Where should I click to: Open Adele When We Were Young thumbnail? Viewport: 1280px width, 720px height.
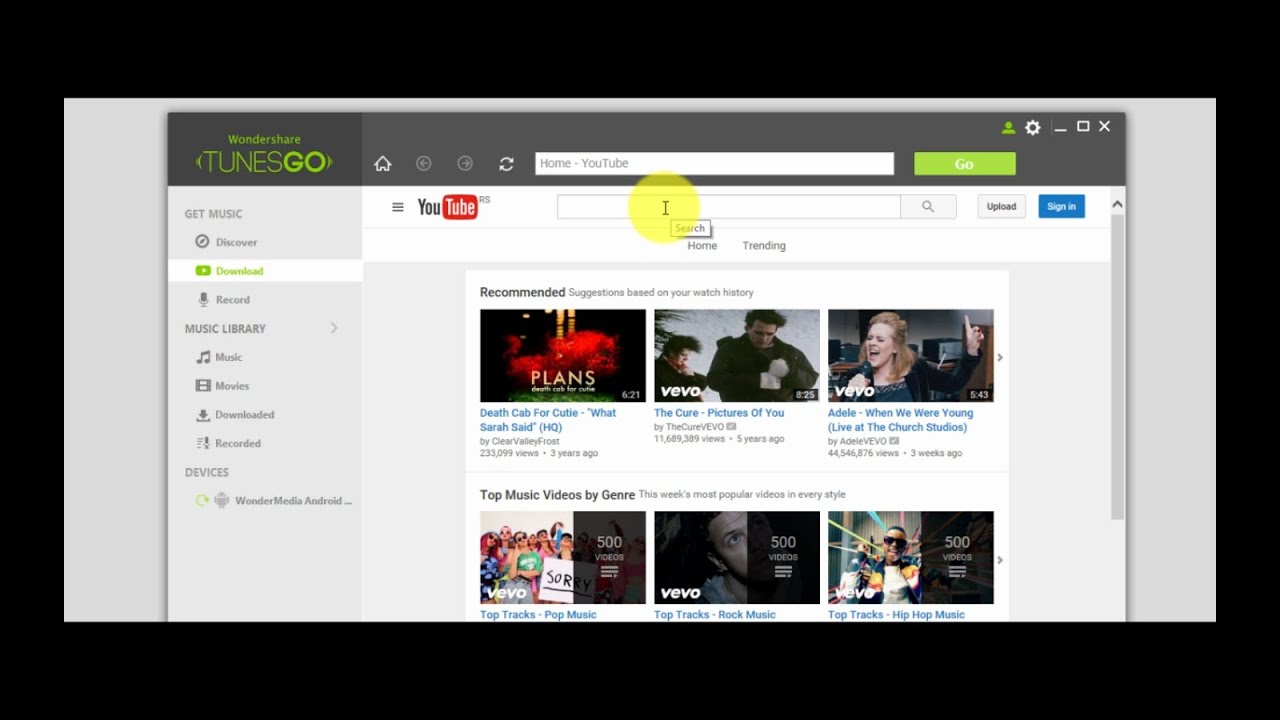tap(911, 356)
